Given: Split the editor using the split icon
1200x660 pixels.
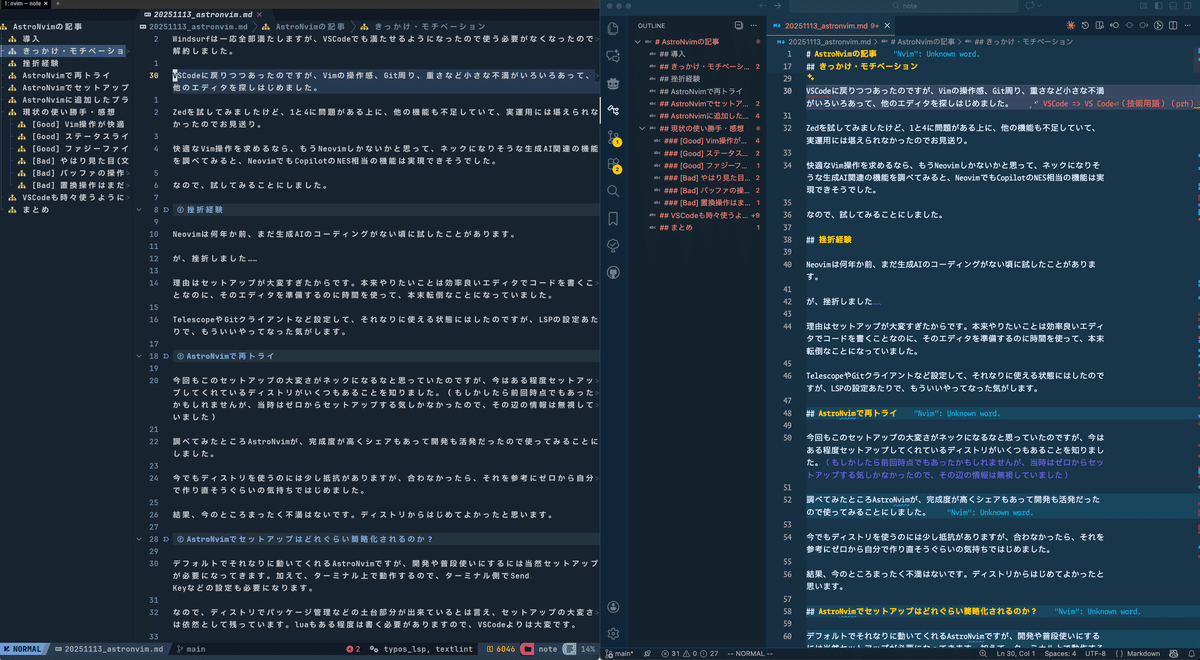Looking at the screenshot, I should (1173, 26).
